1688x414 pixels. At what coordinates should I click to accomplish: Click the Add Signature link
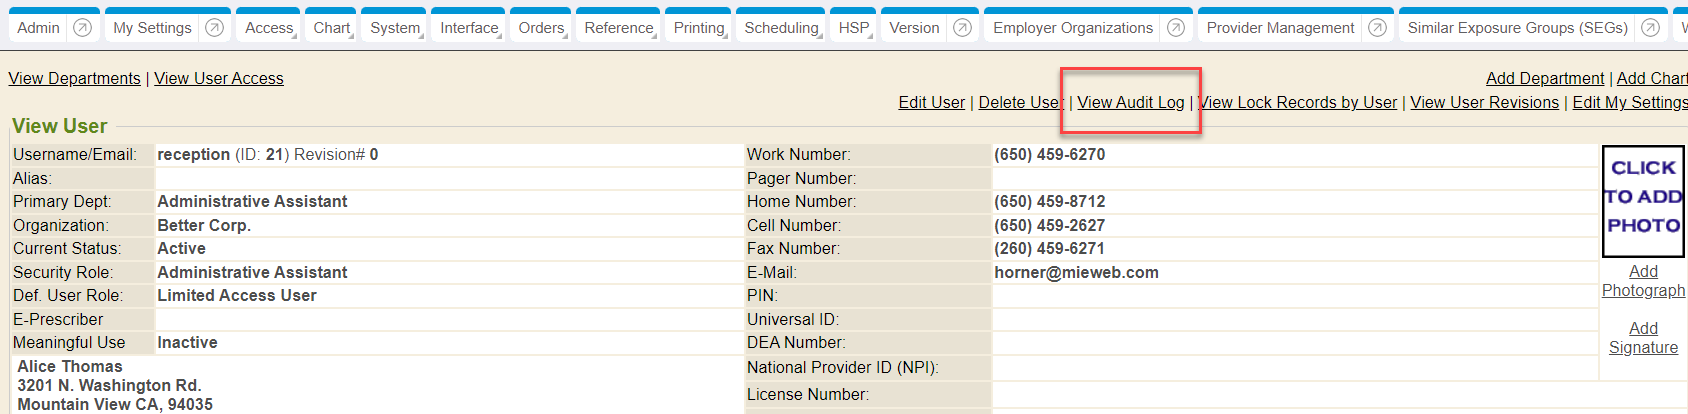pos(1643,338)
